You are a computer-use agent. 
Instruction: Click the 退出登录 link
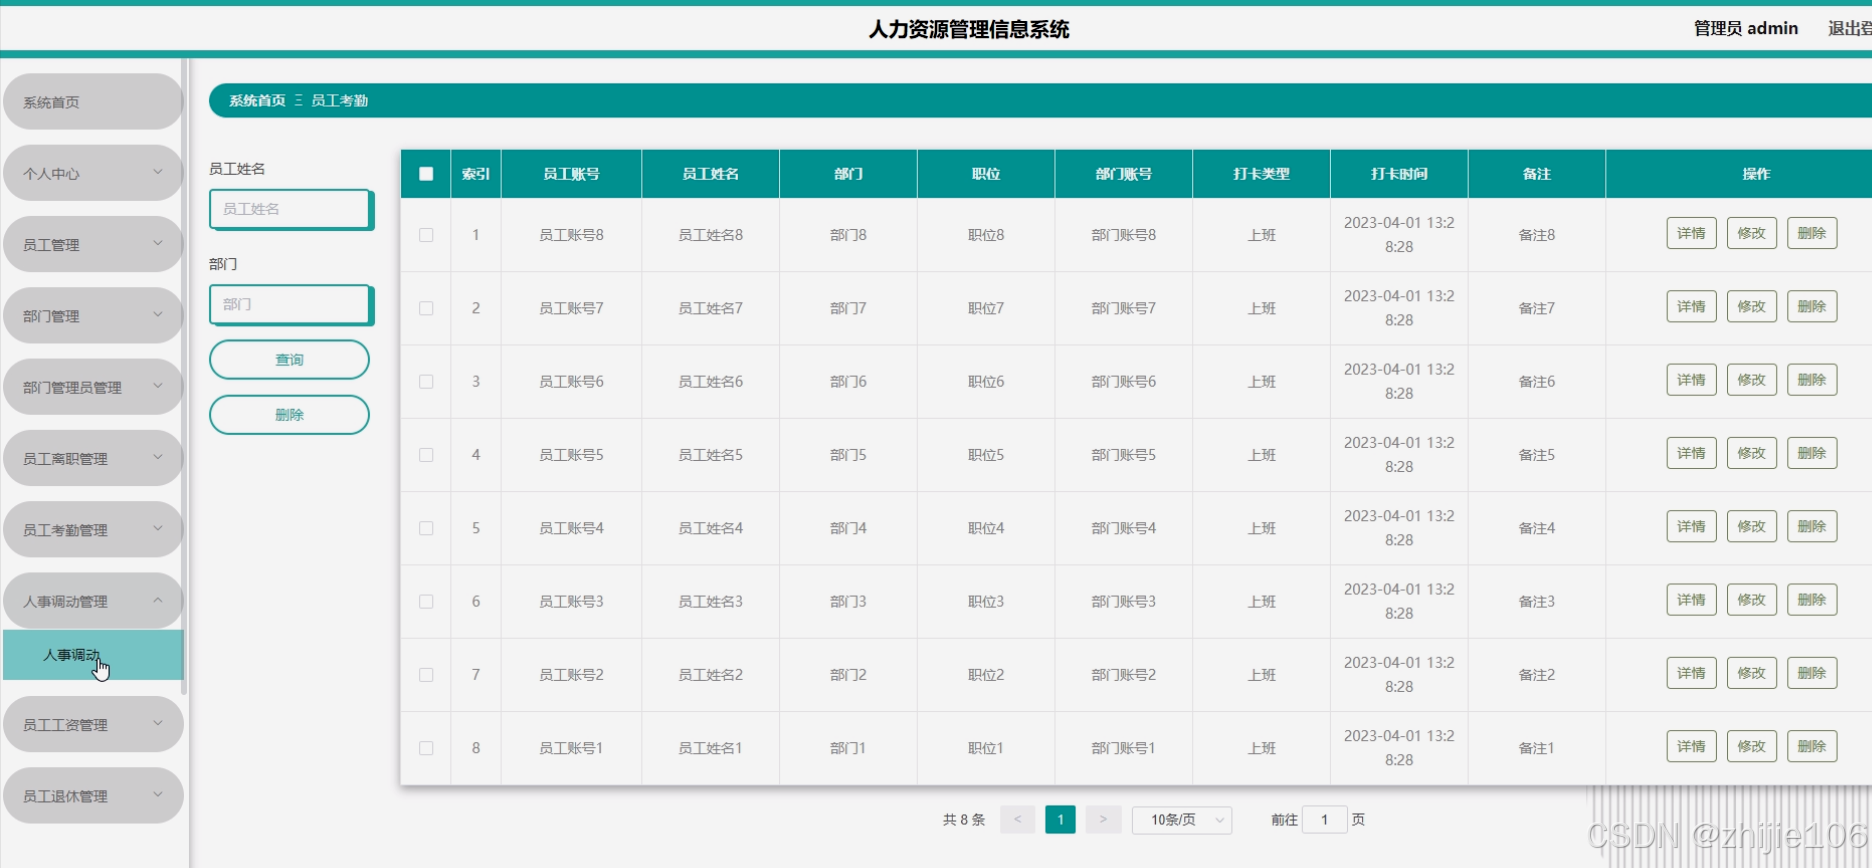[1850, 28]
